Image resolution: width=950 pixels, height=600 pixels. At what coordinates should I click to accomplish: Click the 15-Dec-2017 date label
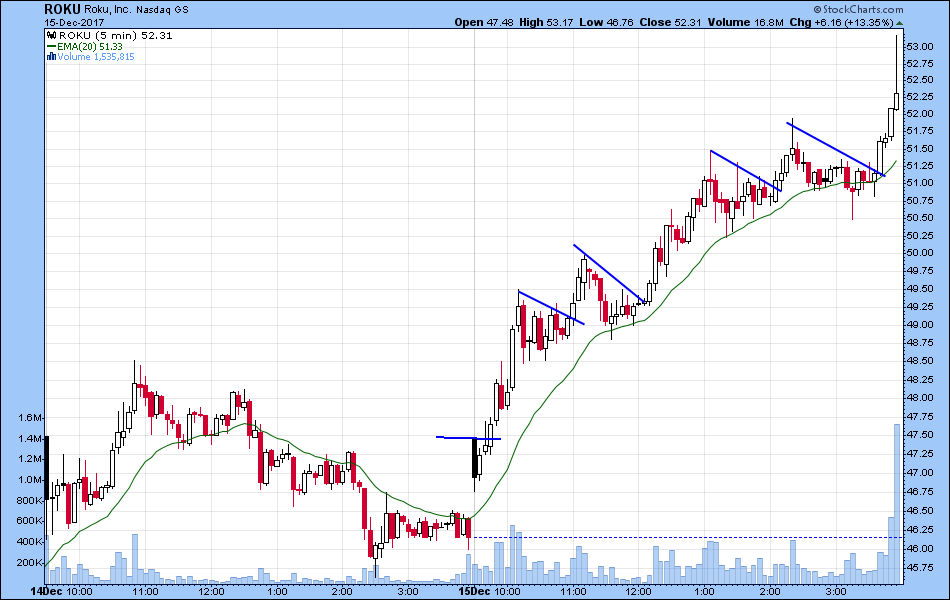(74, 22)
